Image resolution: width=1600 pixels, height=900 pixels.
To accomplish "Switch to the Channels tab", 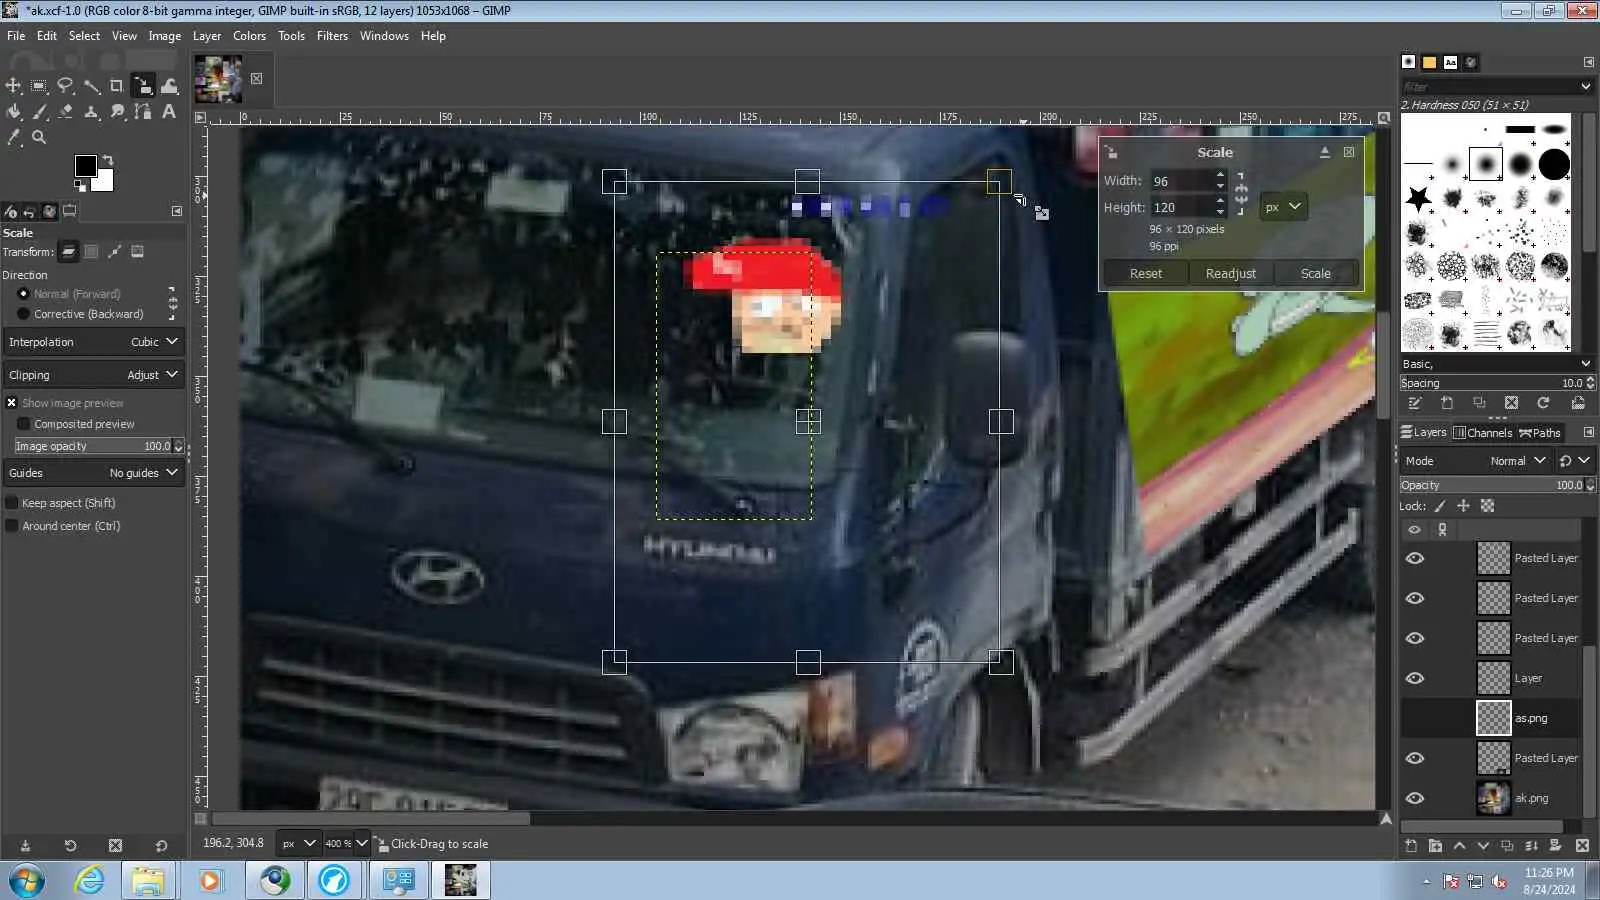I will (1482, 433).
